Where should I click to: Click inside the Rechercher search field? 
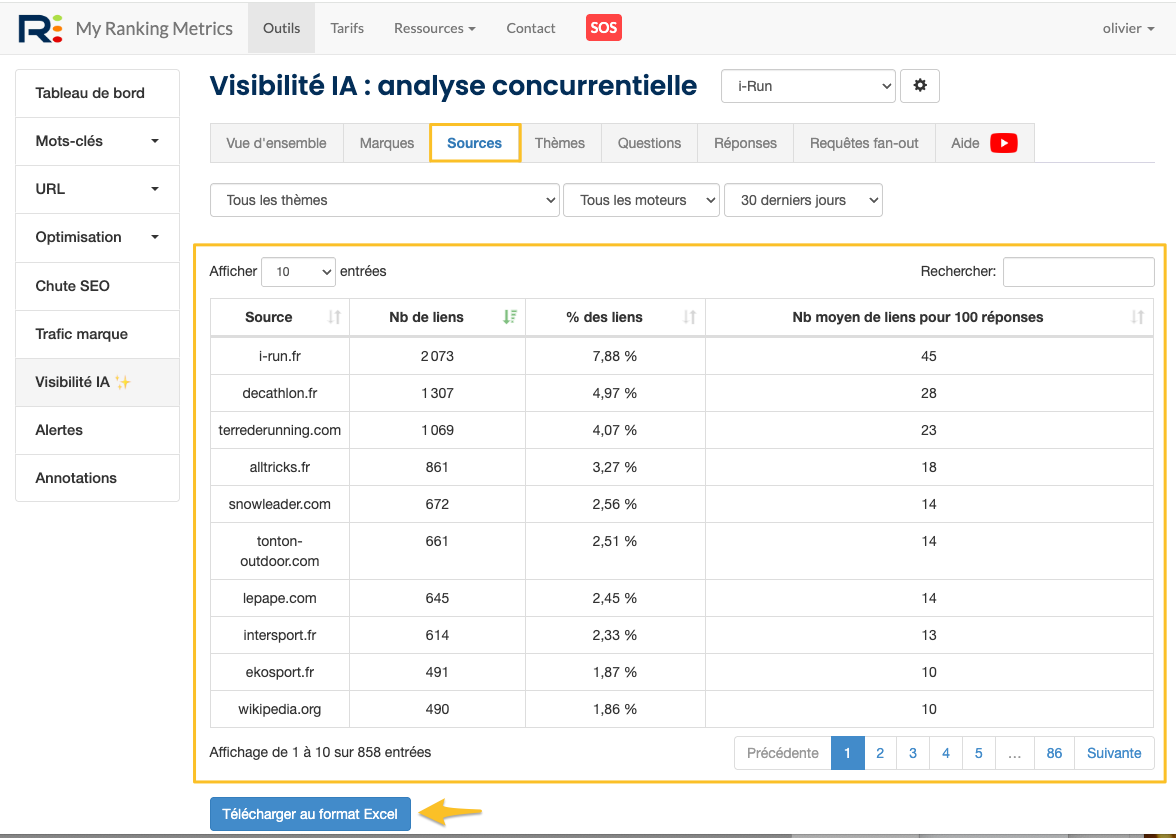pyautogui.click(x=1078, y=271)
